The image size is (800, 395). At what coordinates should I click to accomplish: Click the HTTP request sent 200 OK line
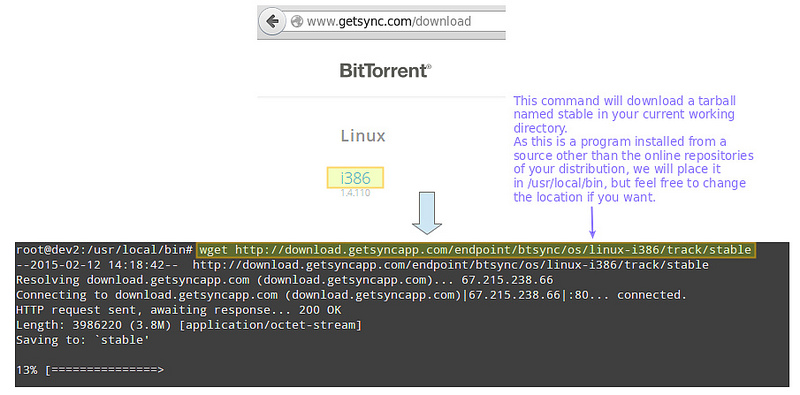179,310
